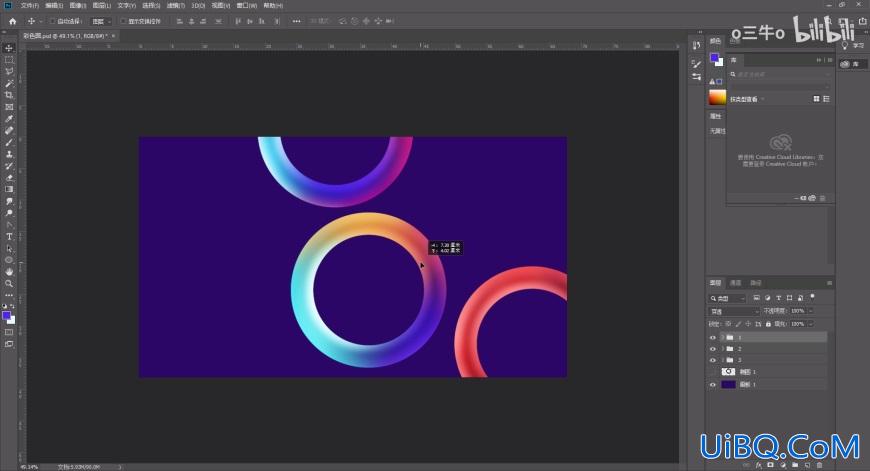870x471 pixels.
Task: Hide group 3 with its eye icon
Action: click(713, 360)
